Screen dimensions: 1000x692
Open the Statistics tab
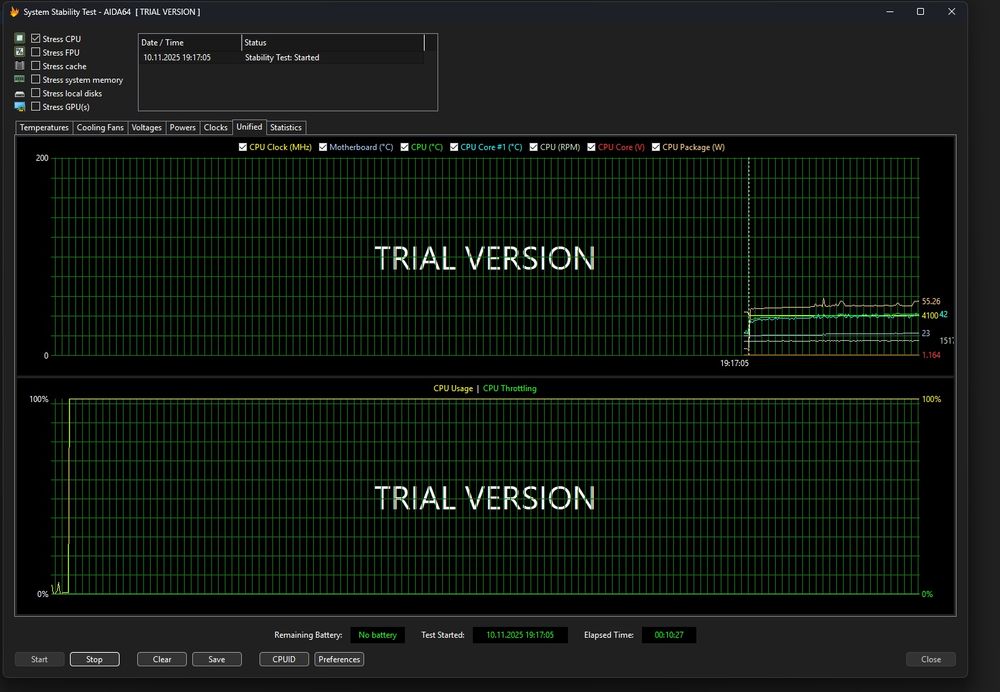click(286, 128)
